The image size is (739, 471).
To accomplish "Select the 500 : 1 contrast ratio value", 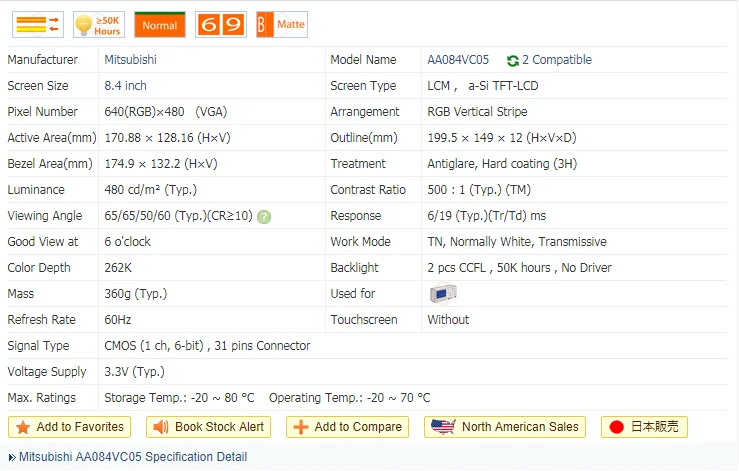I will point(479,190).
